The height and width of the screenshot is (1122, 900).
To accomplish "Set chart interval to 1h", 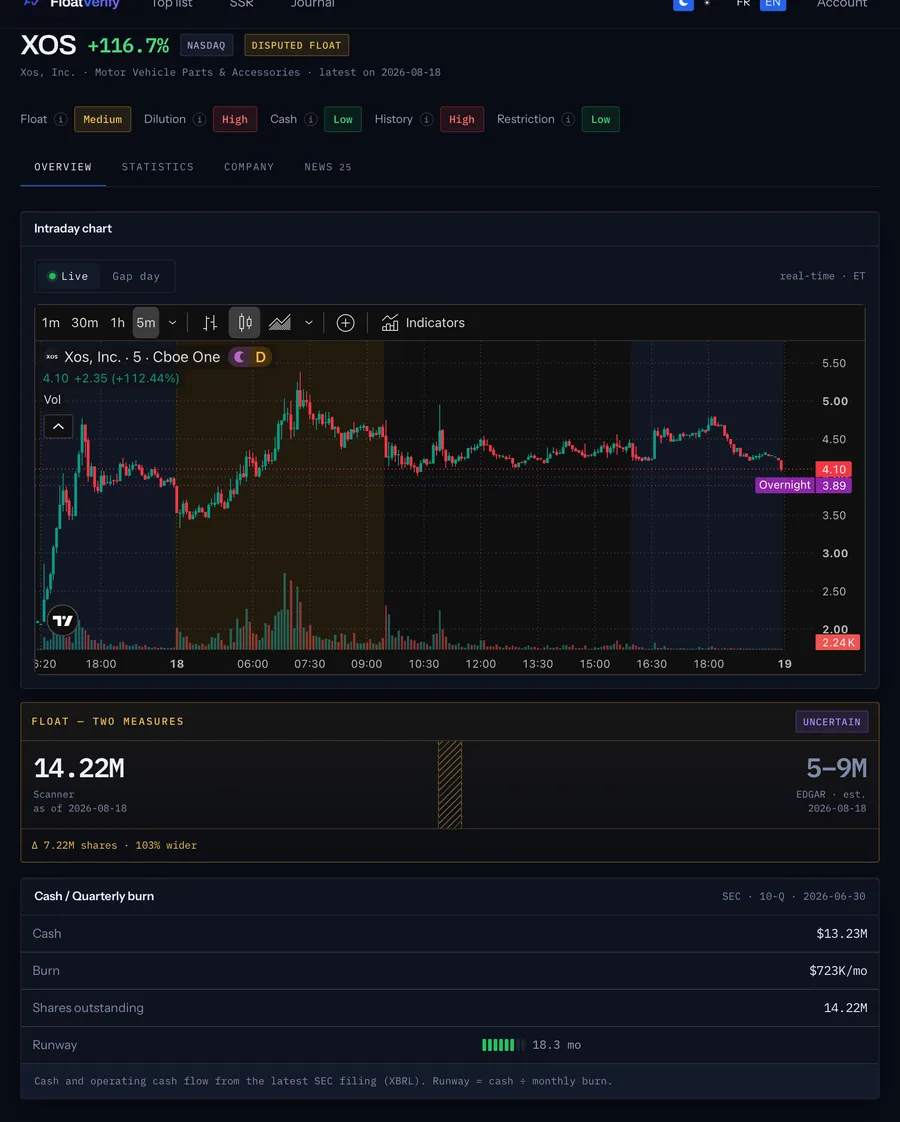I will pyautogui.click(x=117, y=323).
